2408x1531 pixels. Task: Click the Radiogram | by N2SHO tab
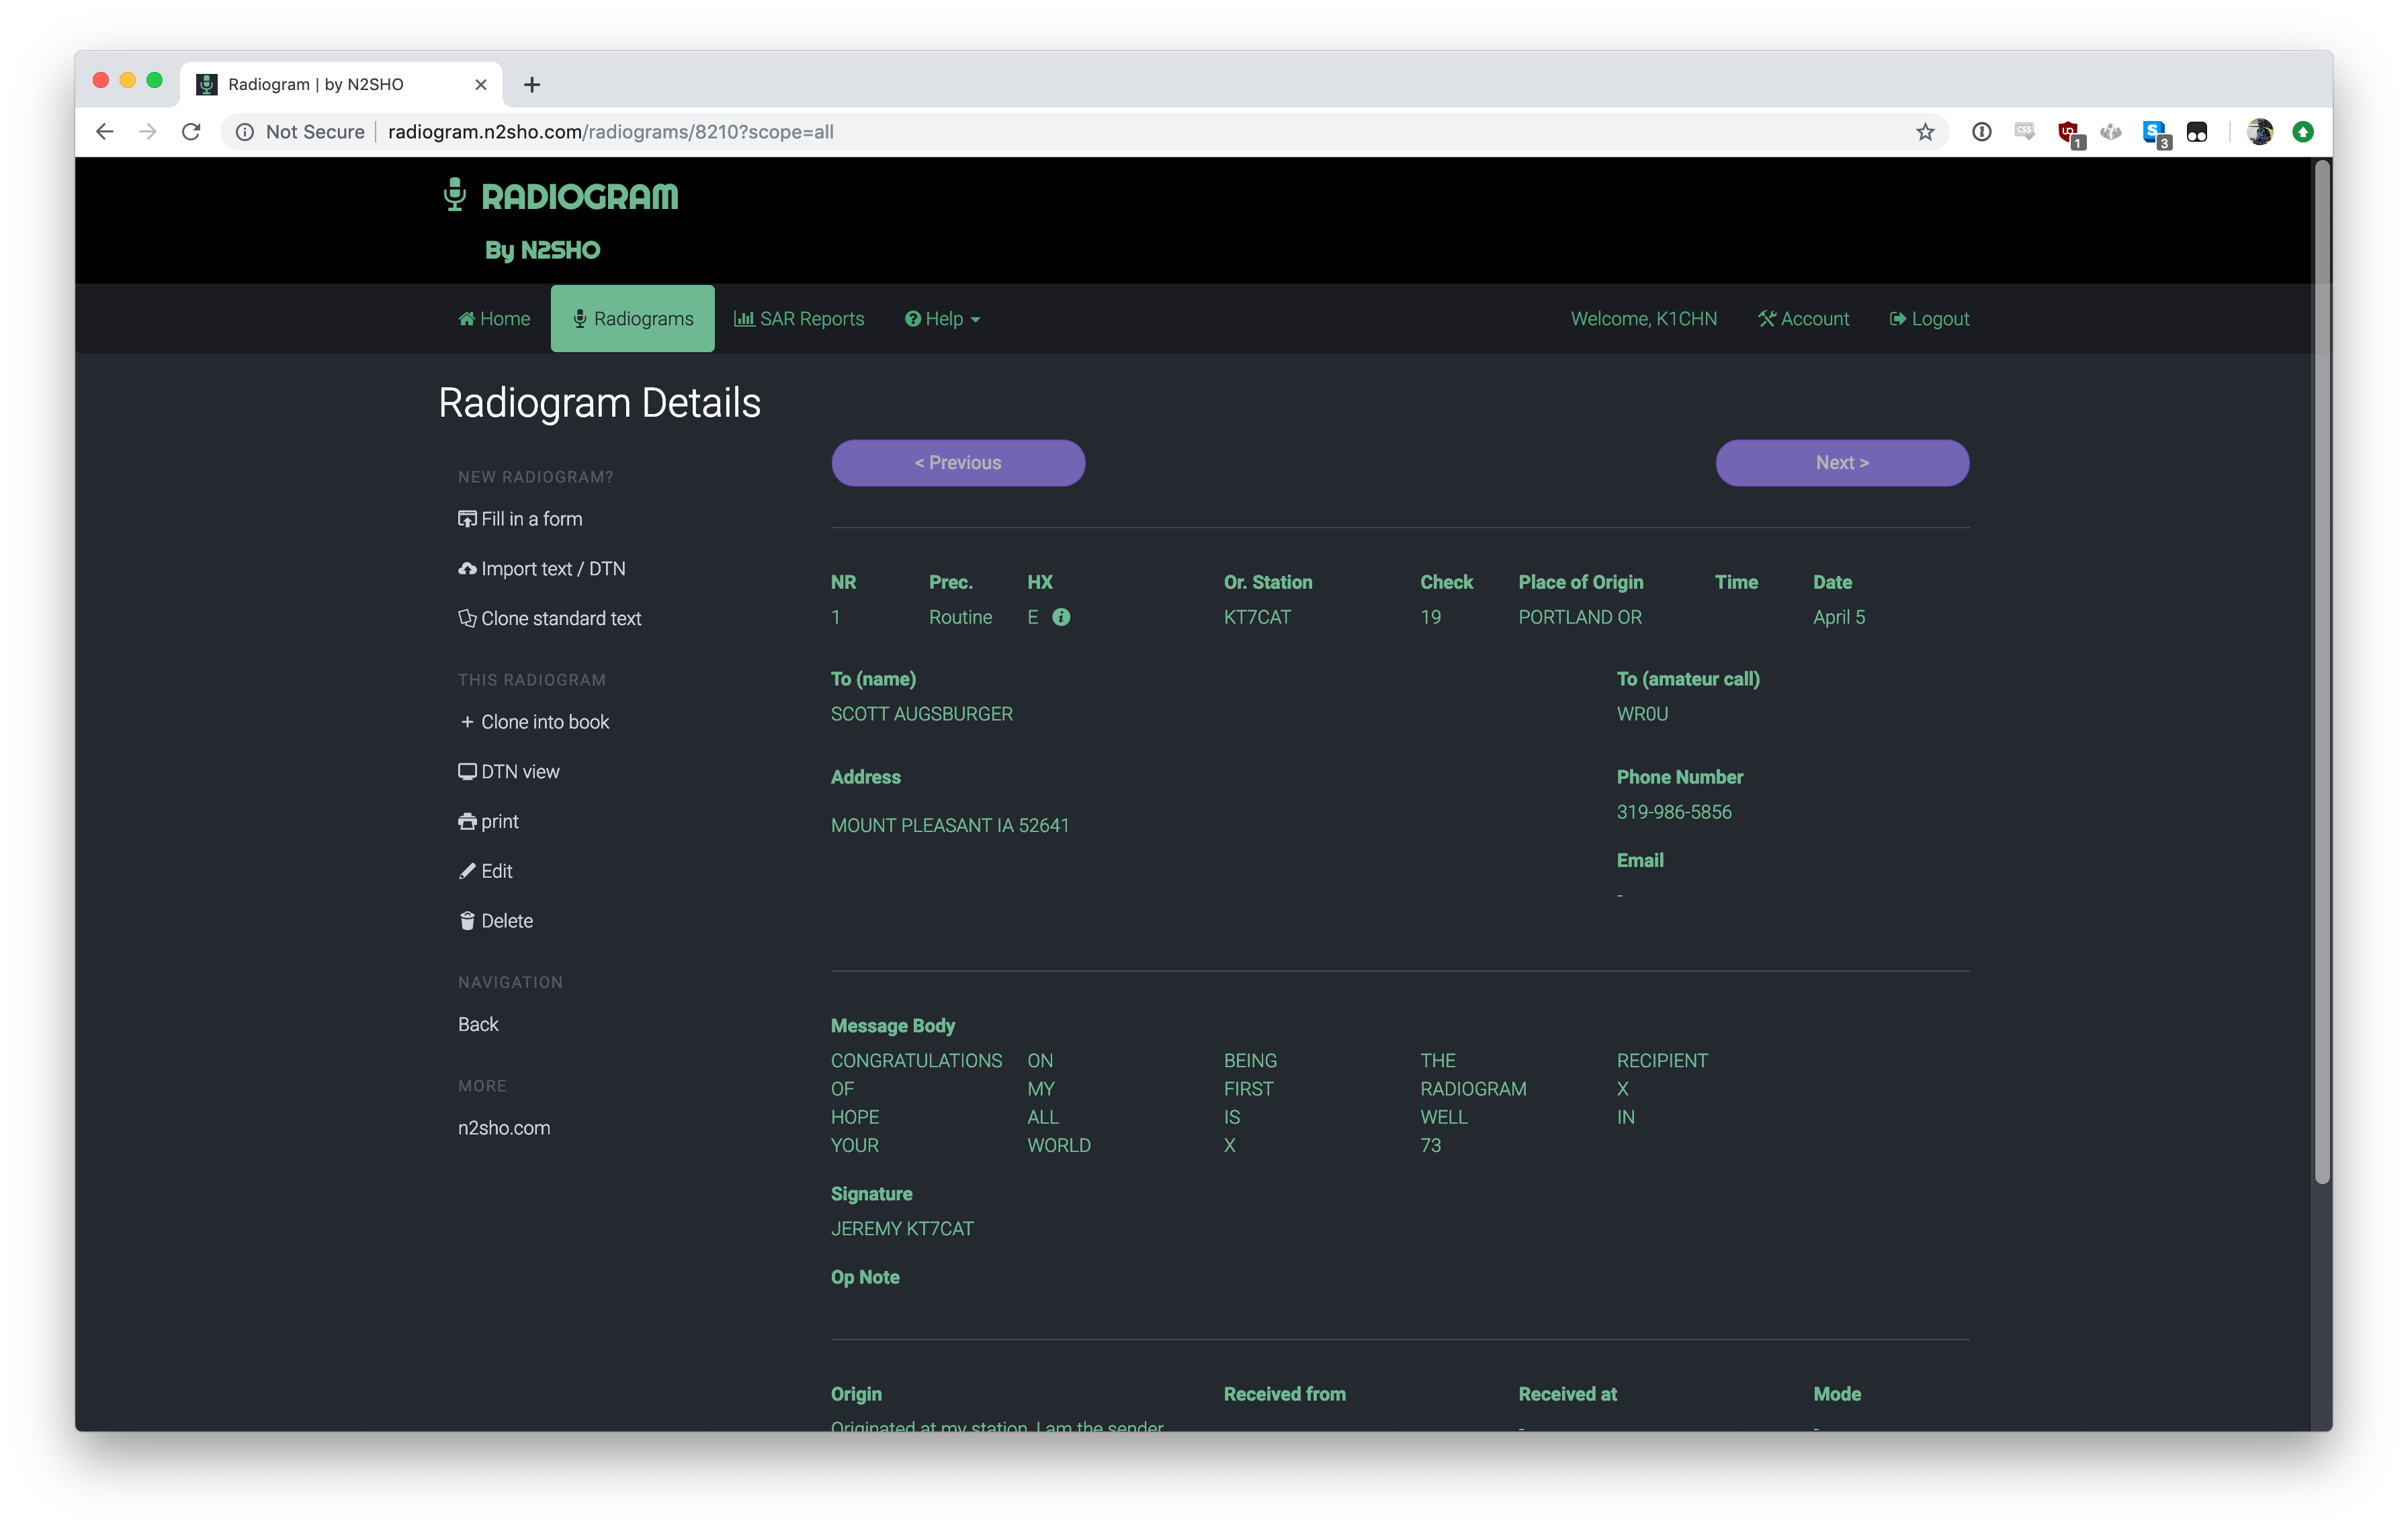pos(341,84)
